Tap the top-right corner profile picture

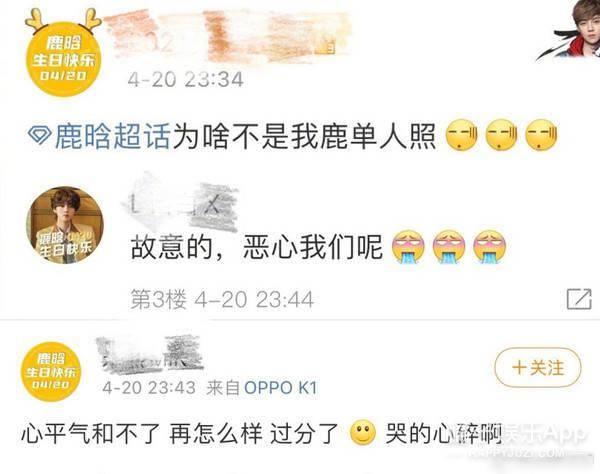pos(568,30)
